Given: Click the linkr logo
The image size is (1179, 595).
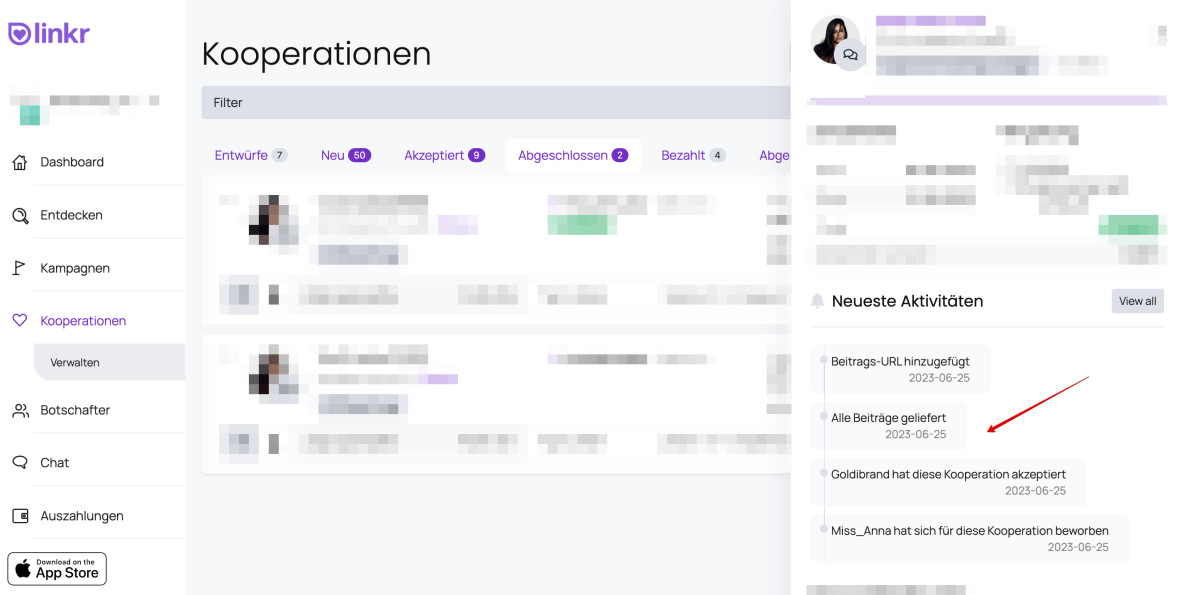Looking at the screenshot, I should [48, 33].
